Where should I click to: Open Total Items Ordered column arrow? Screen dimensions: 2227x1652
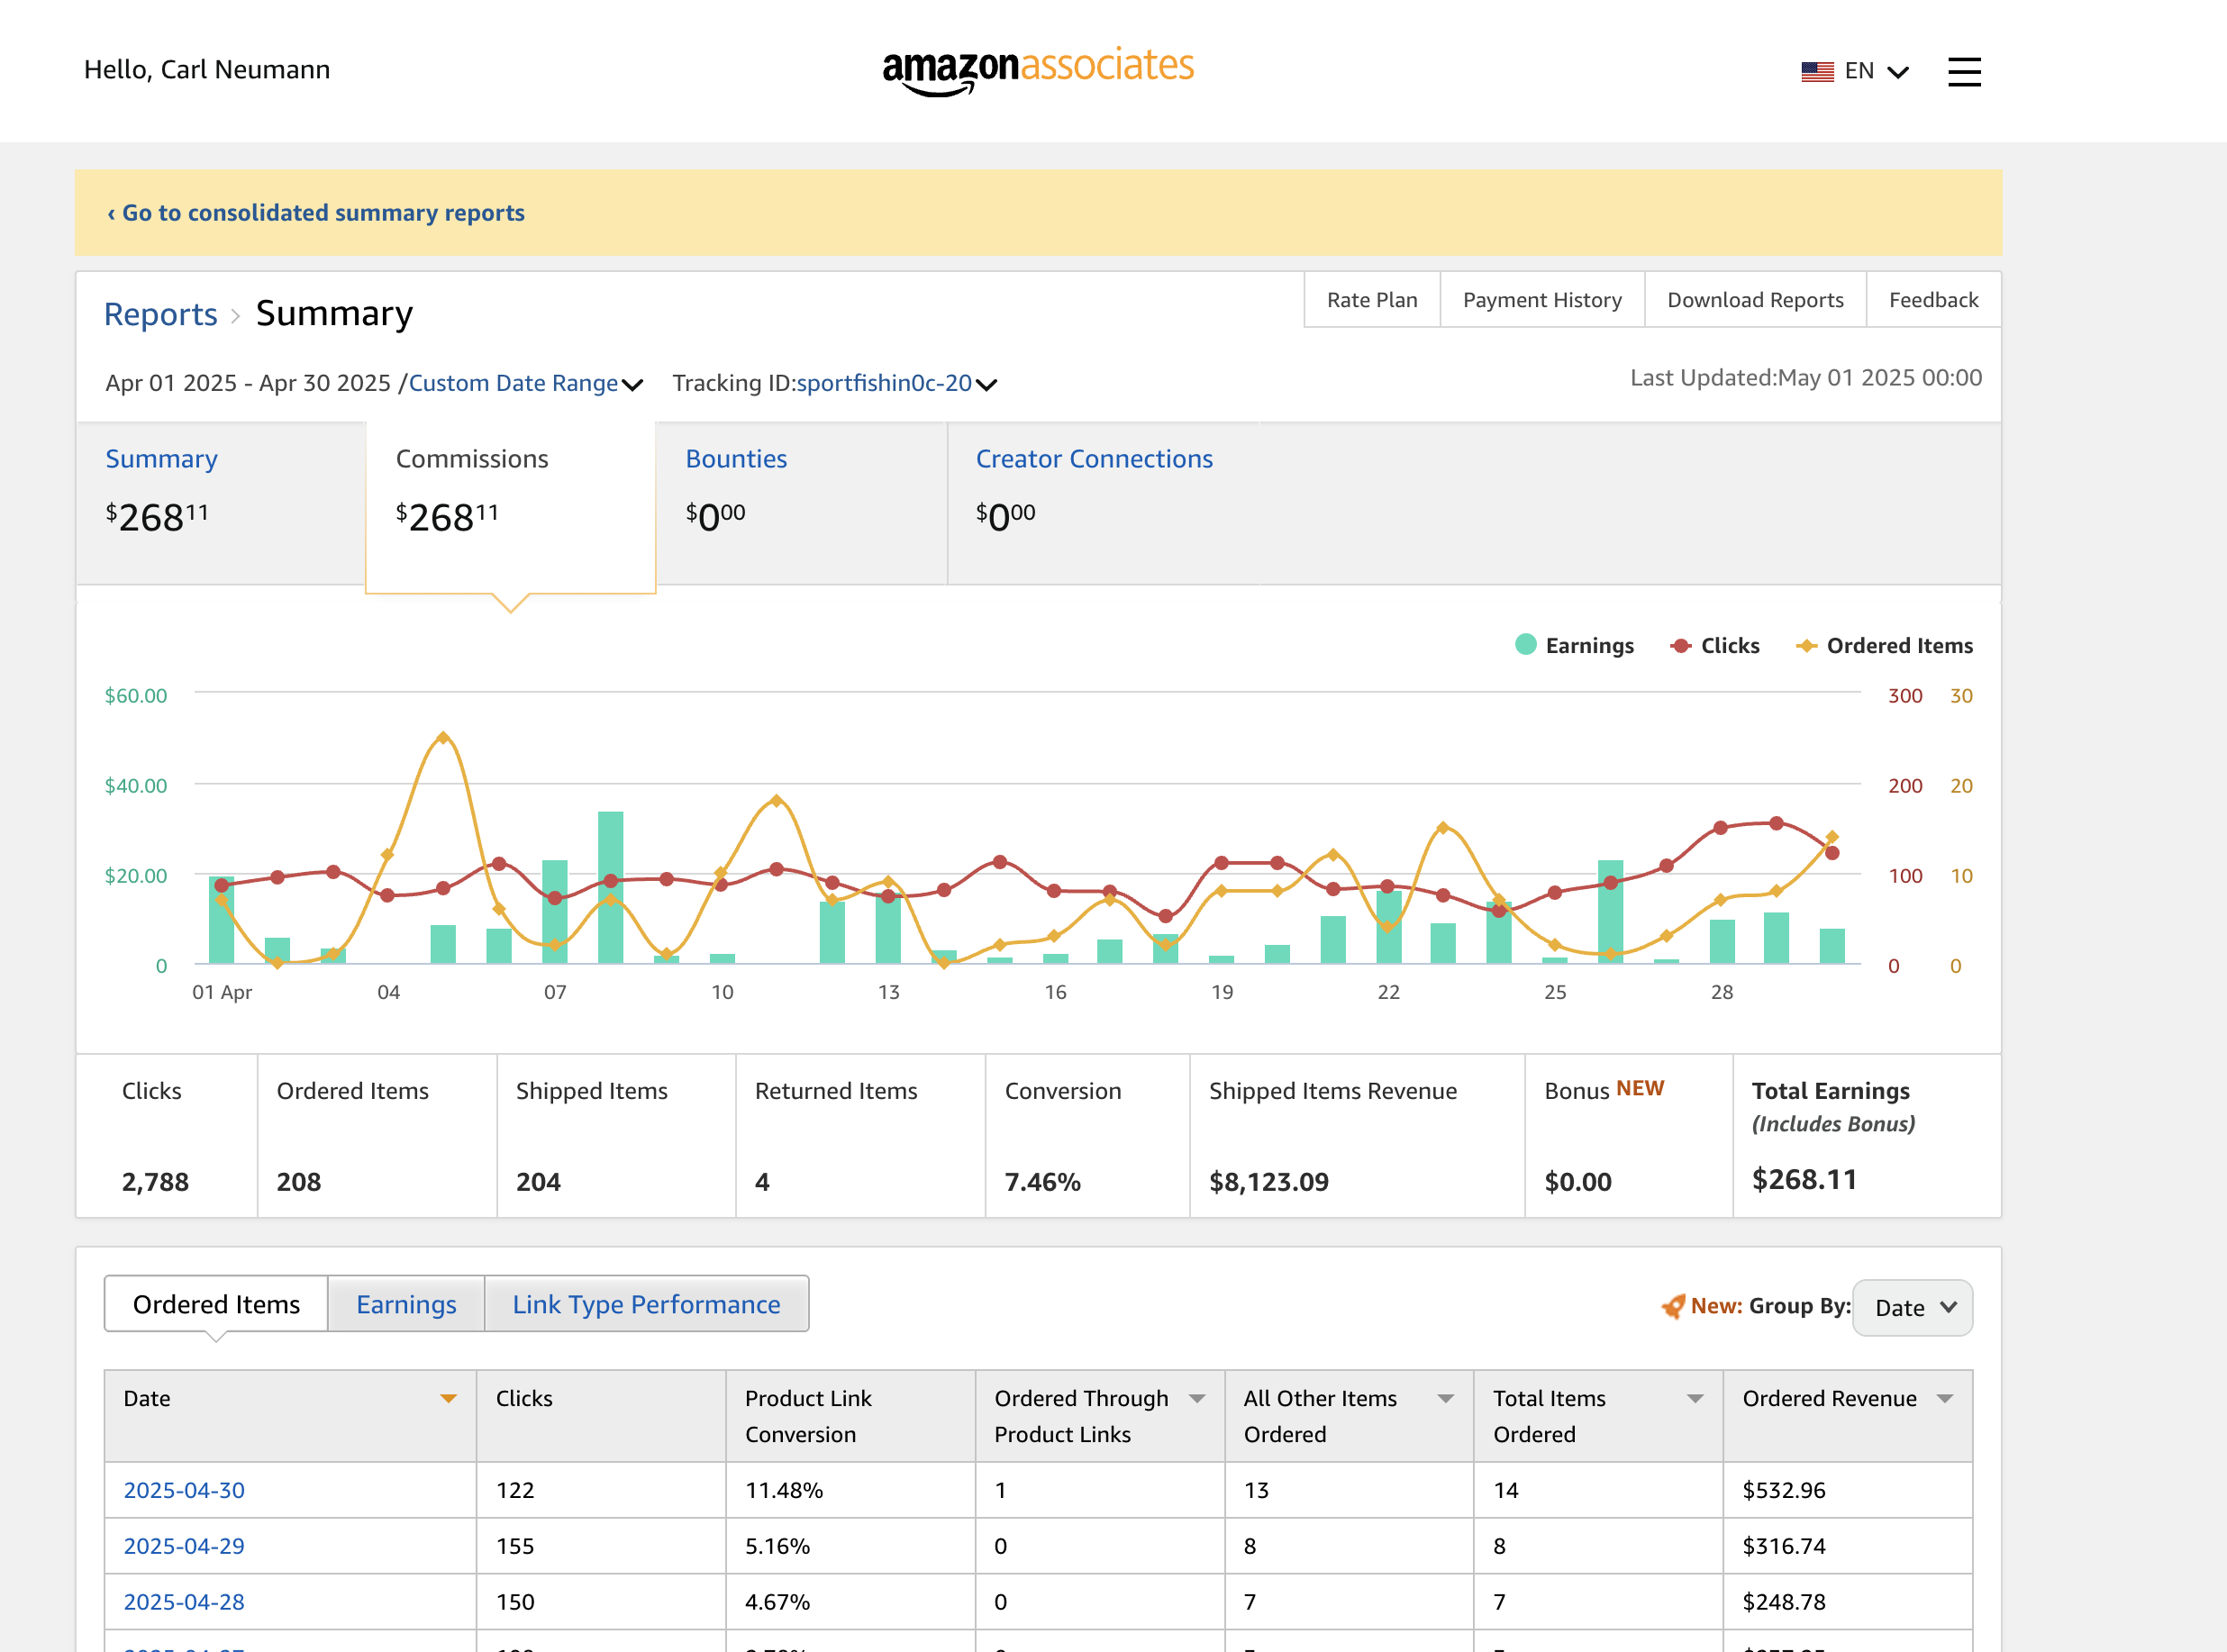pos(1695,1398)
